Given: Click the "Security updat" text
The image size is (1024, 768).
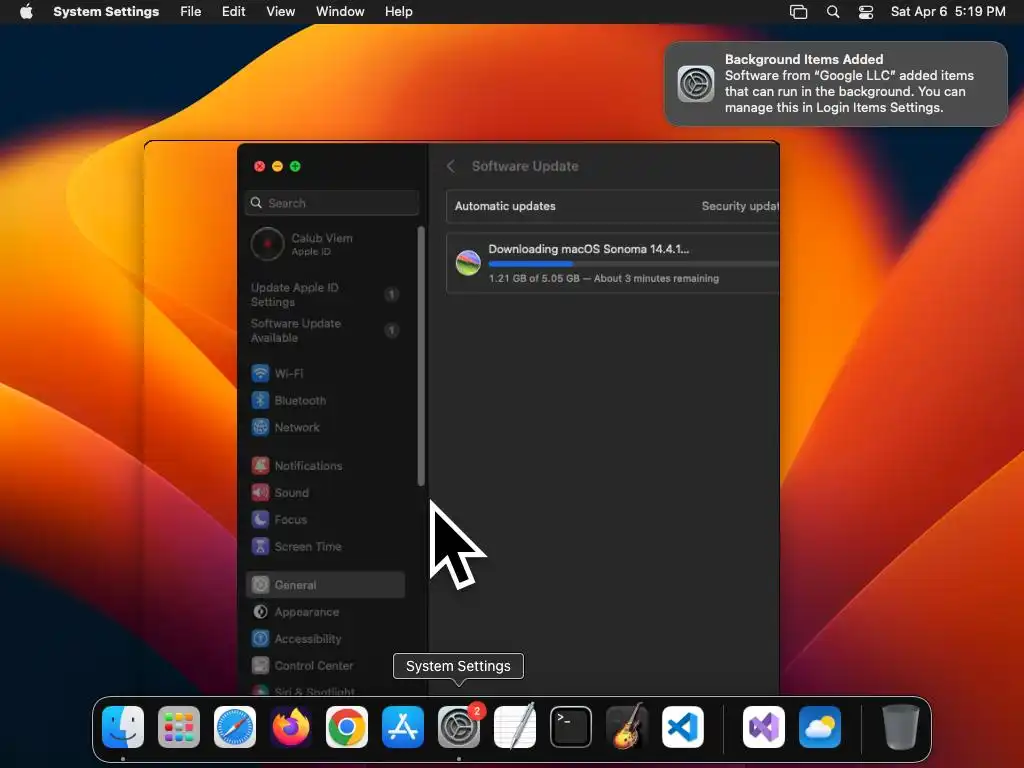Looking at the screenshot, I should [x=740, y=206].
